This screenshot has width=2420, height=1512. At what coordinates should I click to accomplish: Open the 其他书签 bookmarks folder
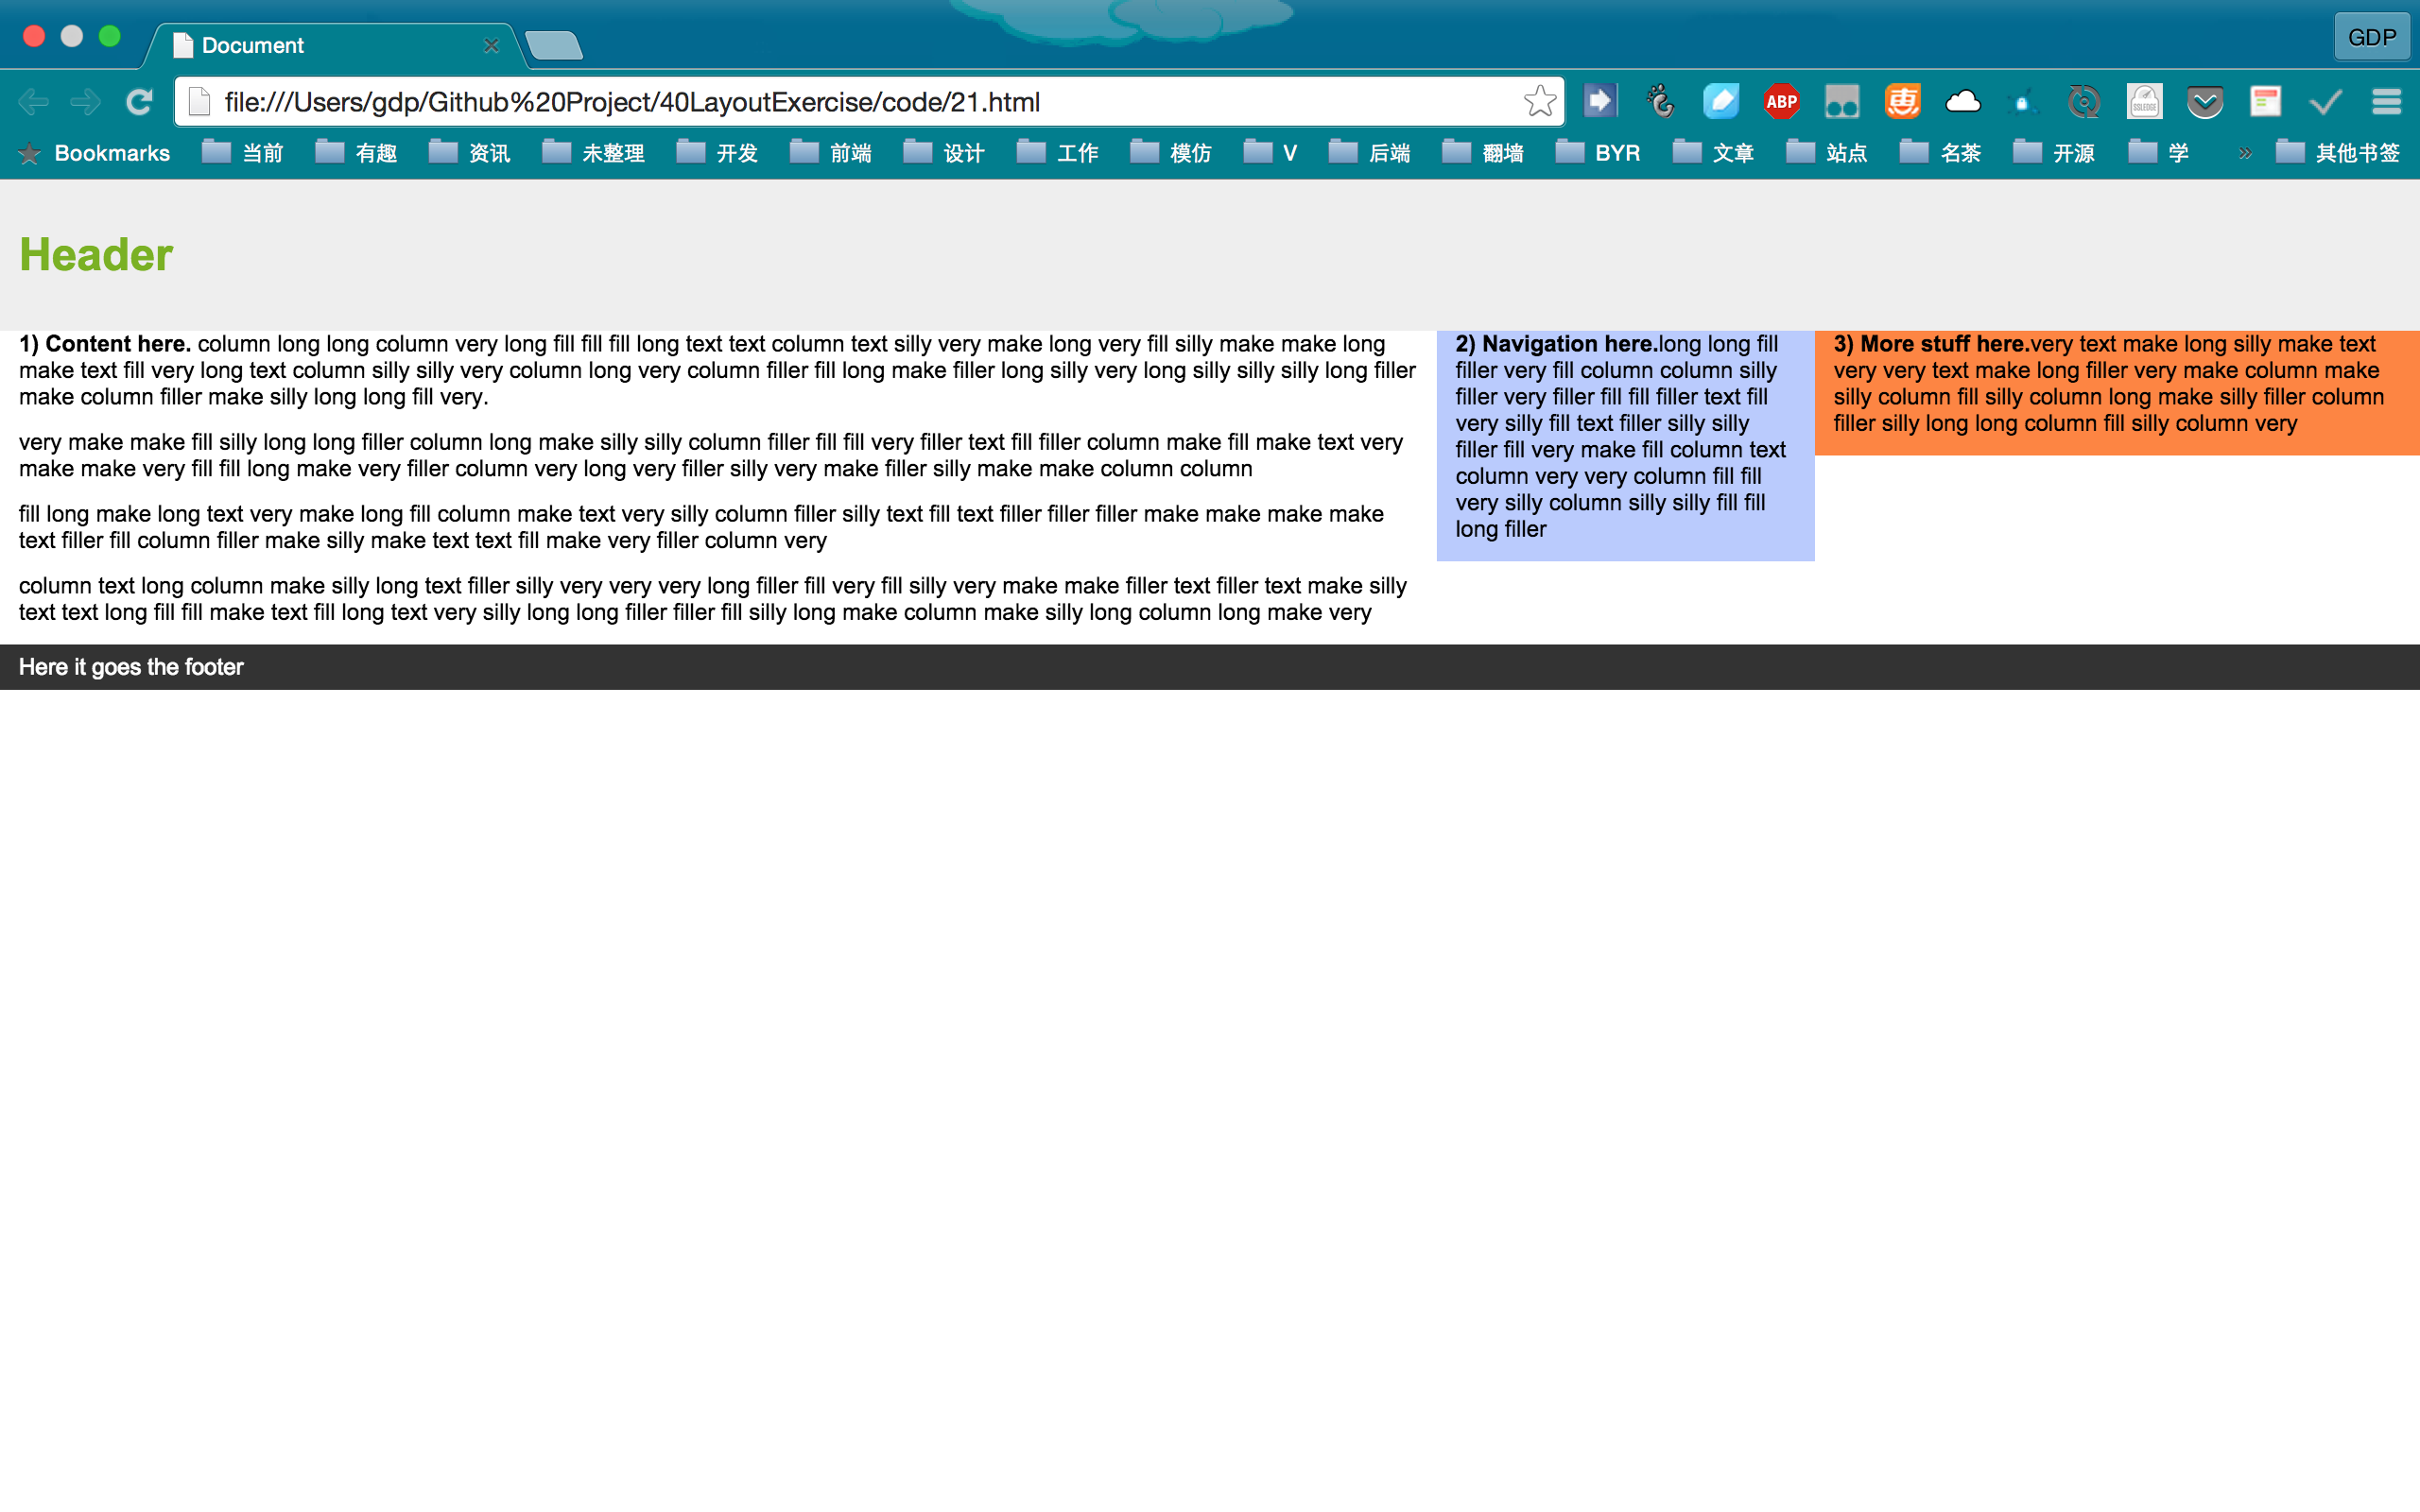tap(2338, 153)
